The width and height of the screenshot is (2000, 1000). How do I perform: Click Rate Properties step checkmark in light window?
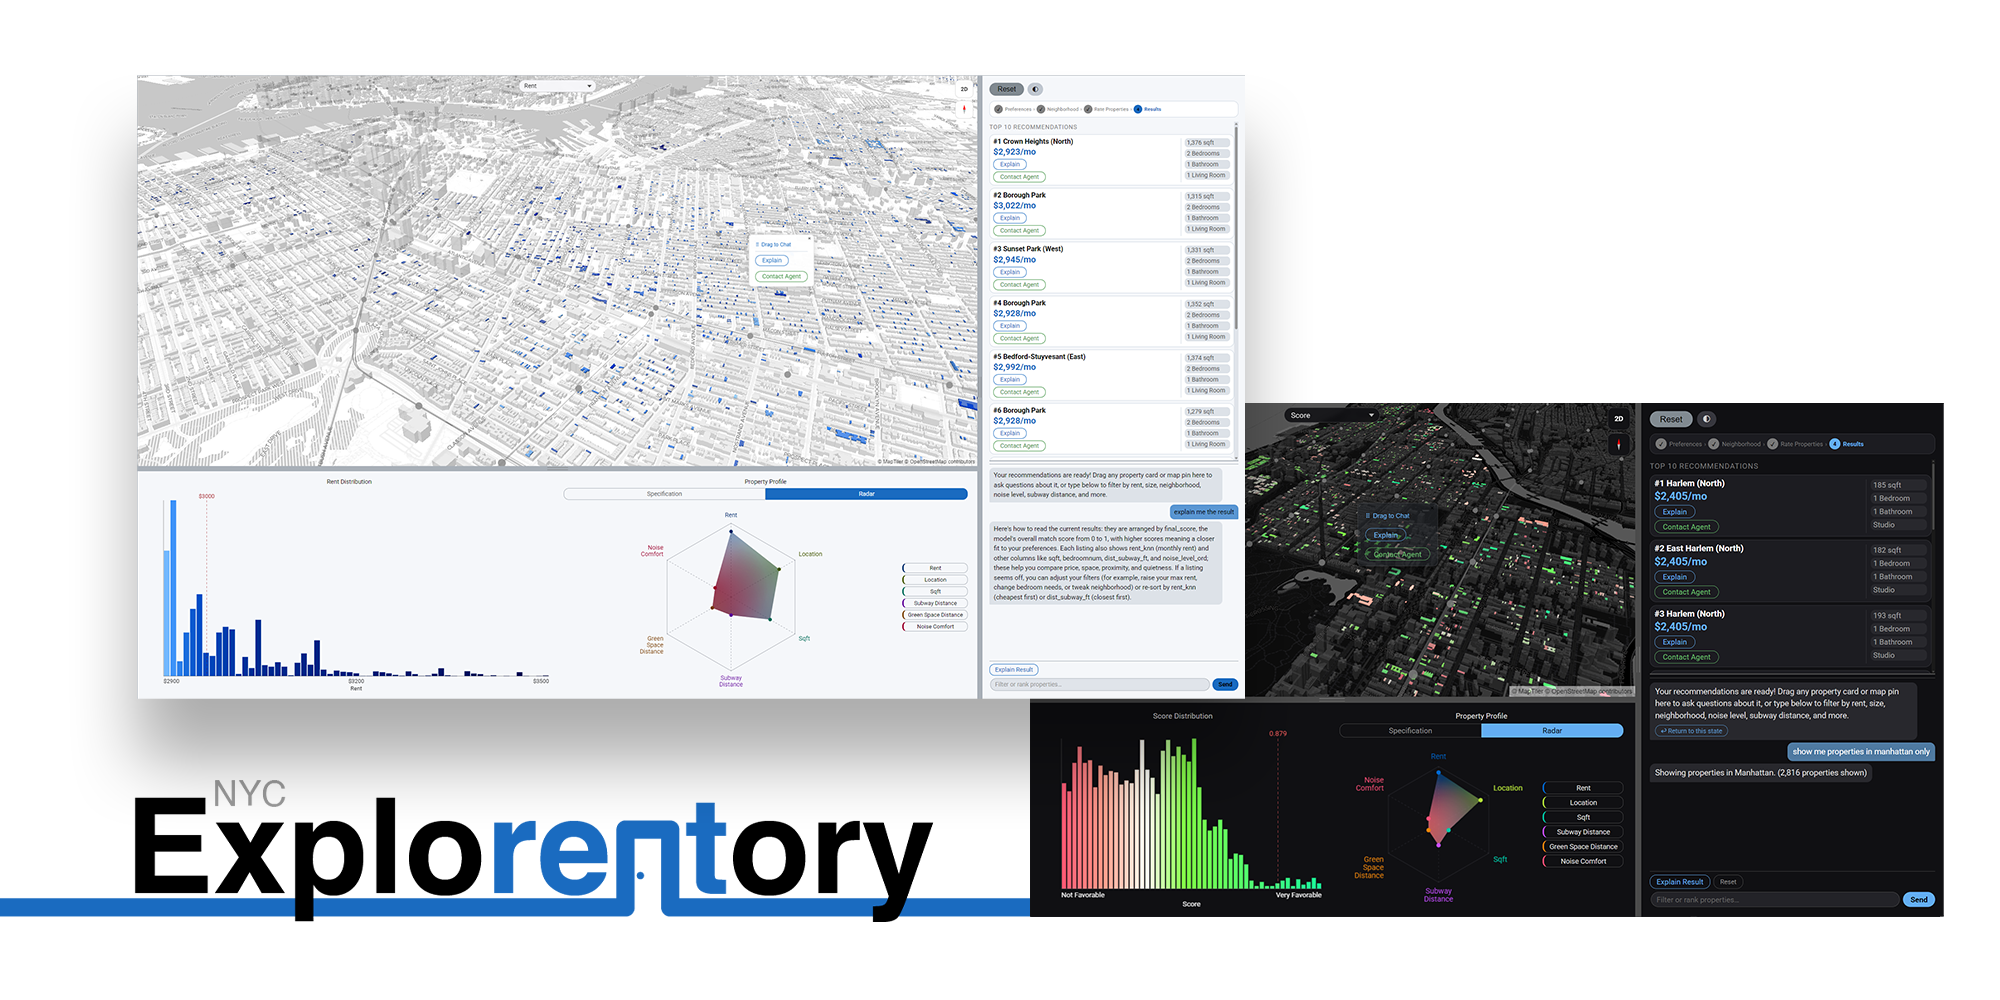click(x=1088, y=109)
